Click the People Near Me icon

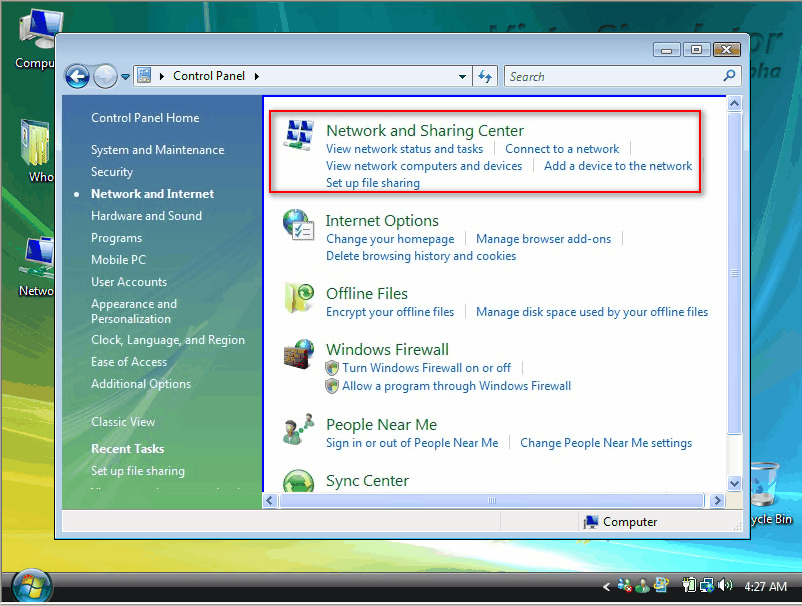pyautogui.click(x=298, y=428)
